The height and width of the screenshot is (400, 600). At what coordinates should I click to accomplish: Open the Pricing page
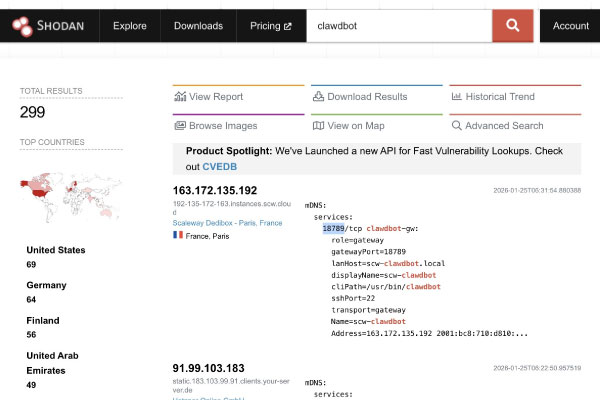point(271,26)
